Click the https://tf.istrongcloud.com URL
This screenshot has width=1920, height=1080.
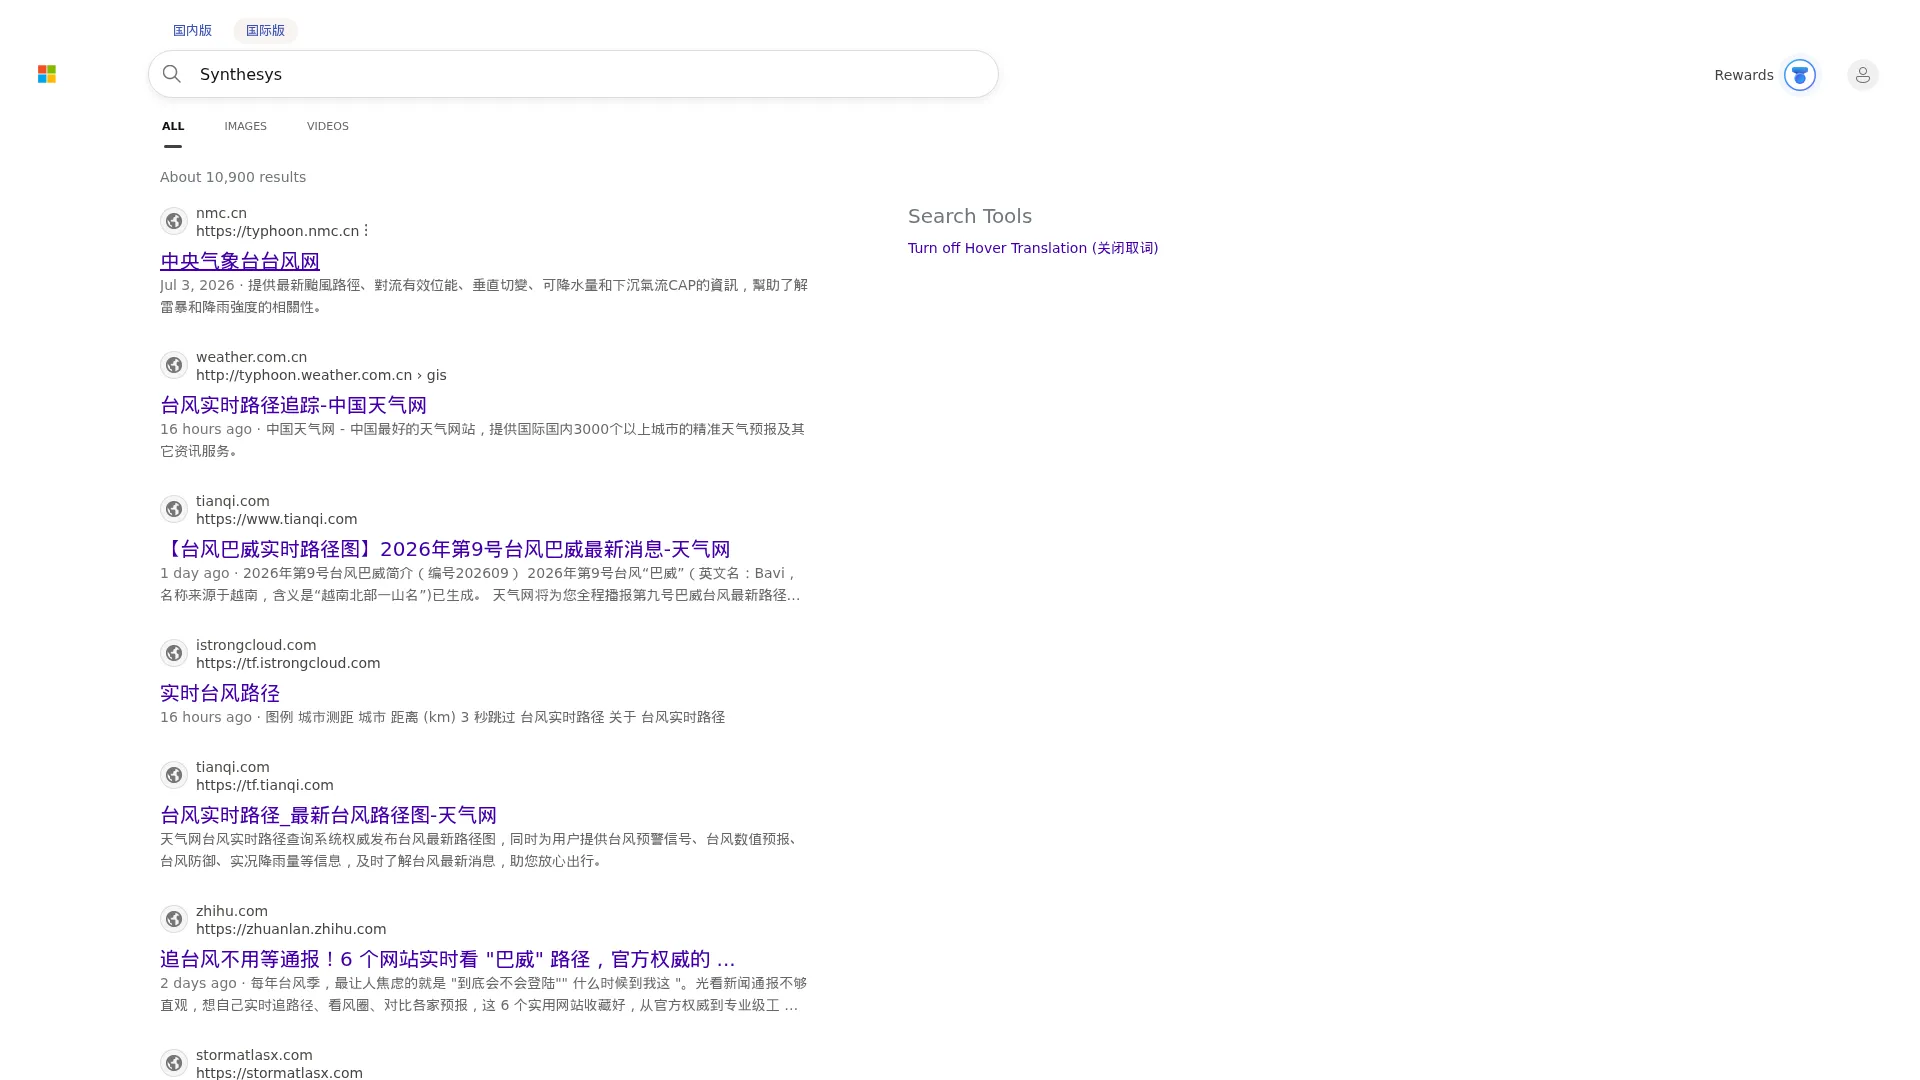(x=288, y=663)
